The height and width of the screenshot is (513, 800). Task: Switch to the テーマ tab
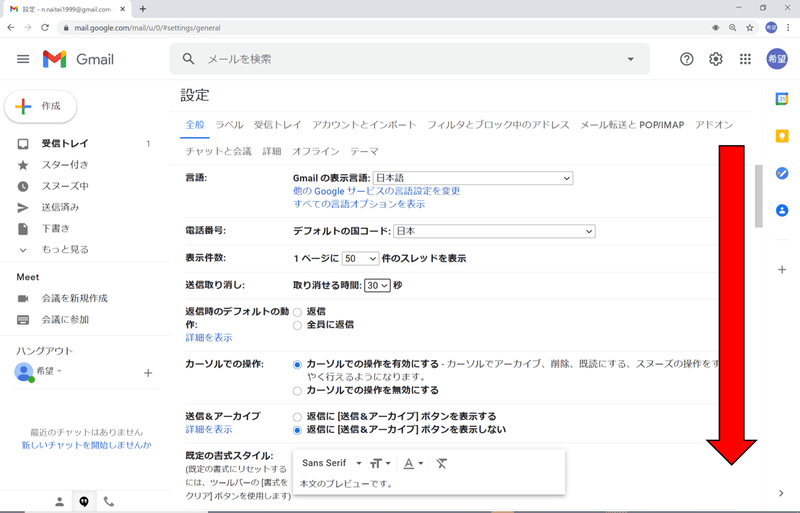pyautogui.click(x=364, y=151)
